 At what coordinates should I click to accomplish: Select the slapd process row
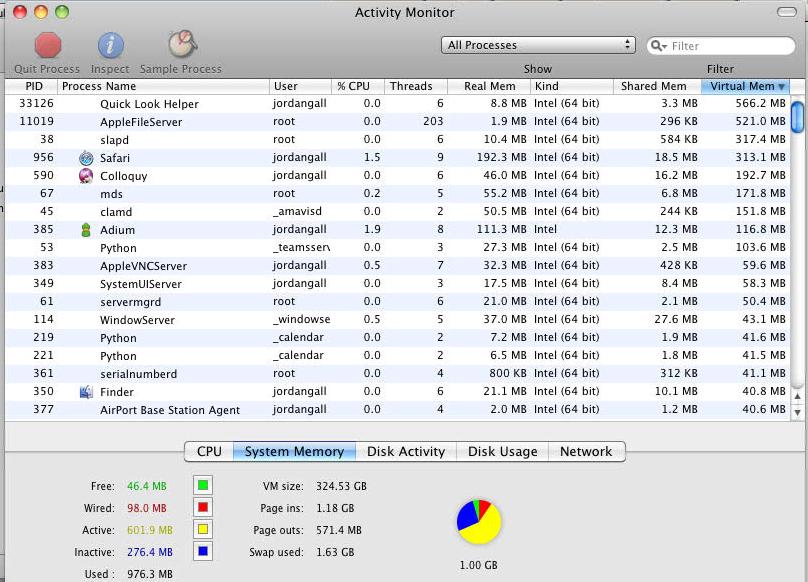pyautogui.click(x=397, y=140)
